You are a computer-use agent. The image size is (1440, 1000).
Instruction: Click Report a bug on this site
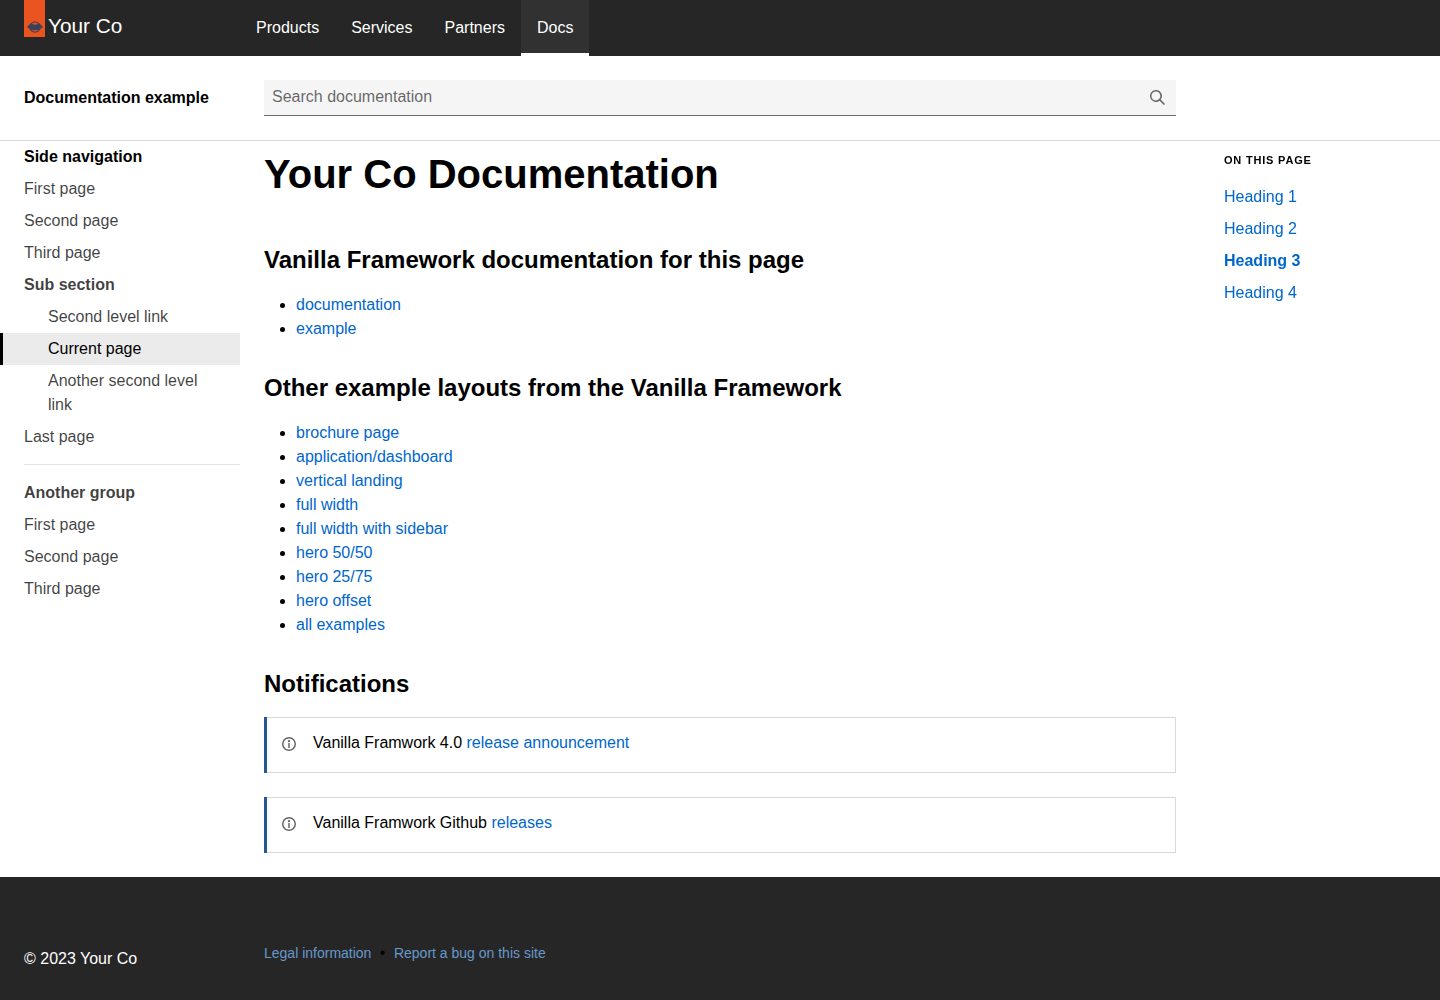[470, 953]
